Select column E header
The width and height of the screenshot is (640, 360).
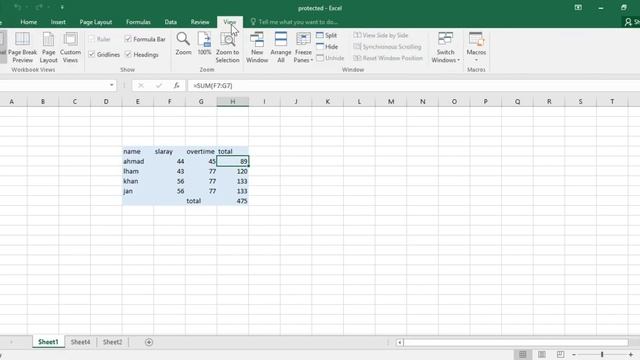tap(138, 102)
